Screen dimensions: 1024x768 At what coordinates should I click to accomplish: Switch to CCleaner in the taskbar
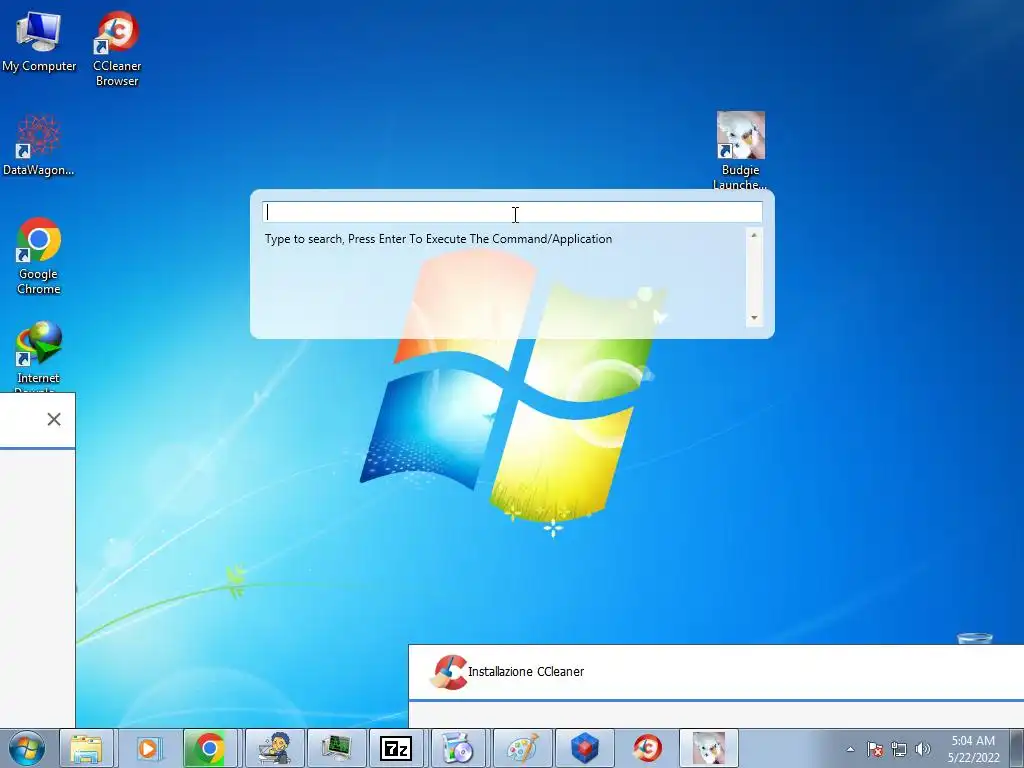pyautogui.click(x=647, y=748)
